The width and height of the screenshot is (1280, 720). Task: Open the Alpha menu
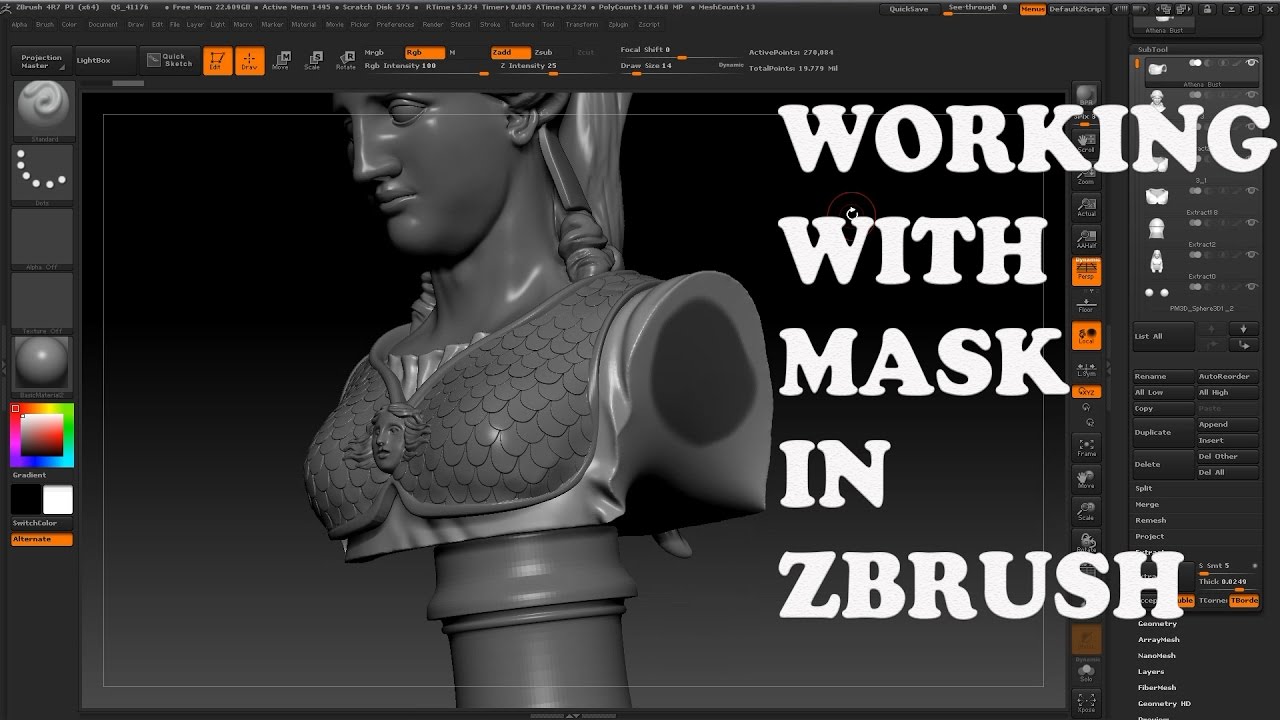(x=19, y=24)
